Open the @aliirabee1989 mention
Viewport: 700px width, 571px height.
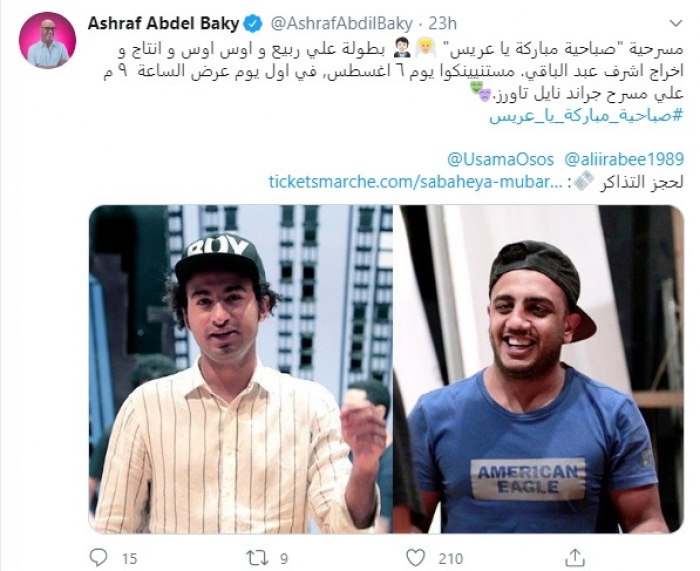[x=624, y=159]
